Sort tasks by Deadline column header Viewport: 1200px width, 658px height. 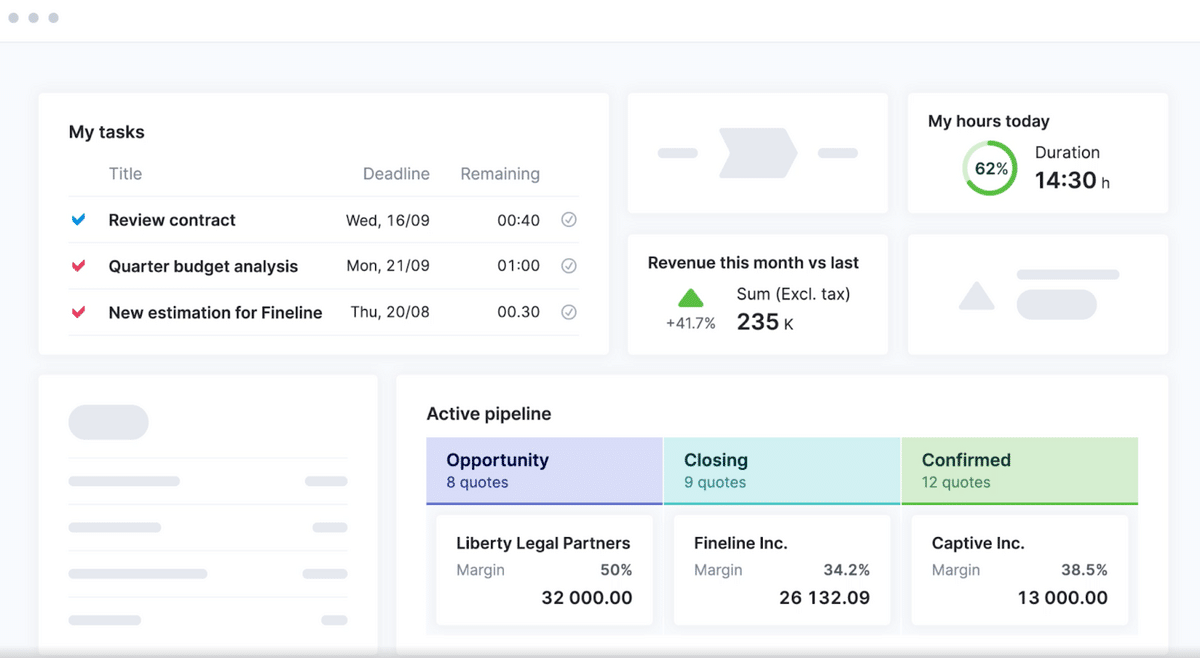click(396, 174)
